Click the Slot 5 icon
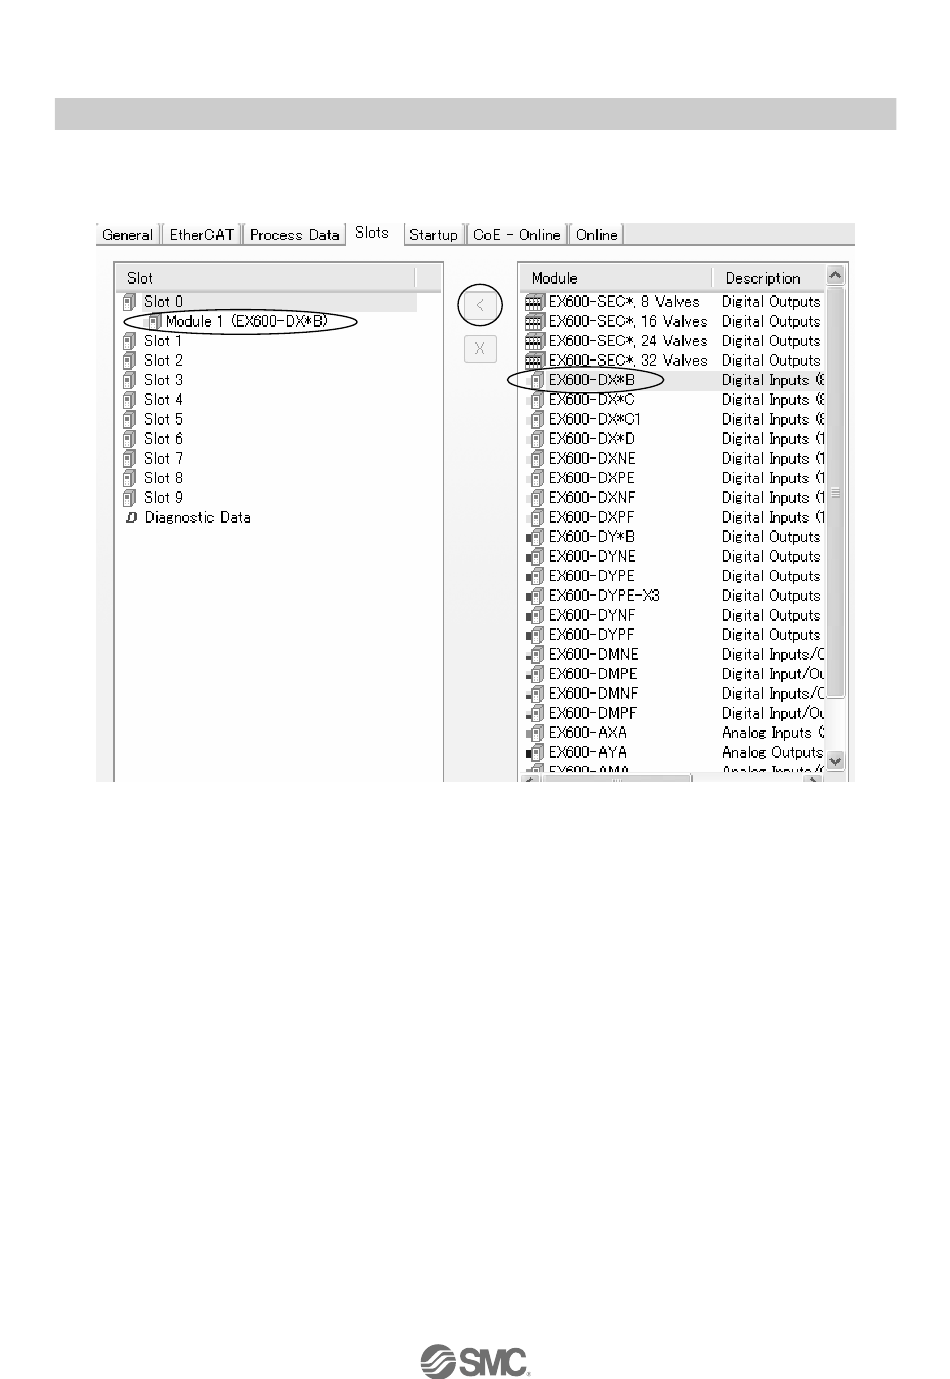 (129, 419)
